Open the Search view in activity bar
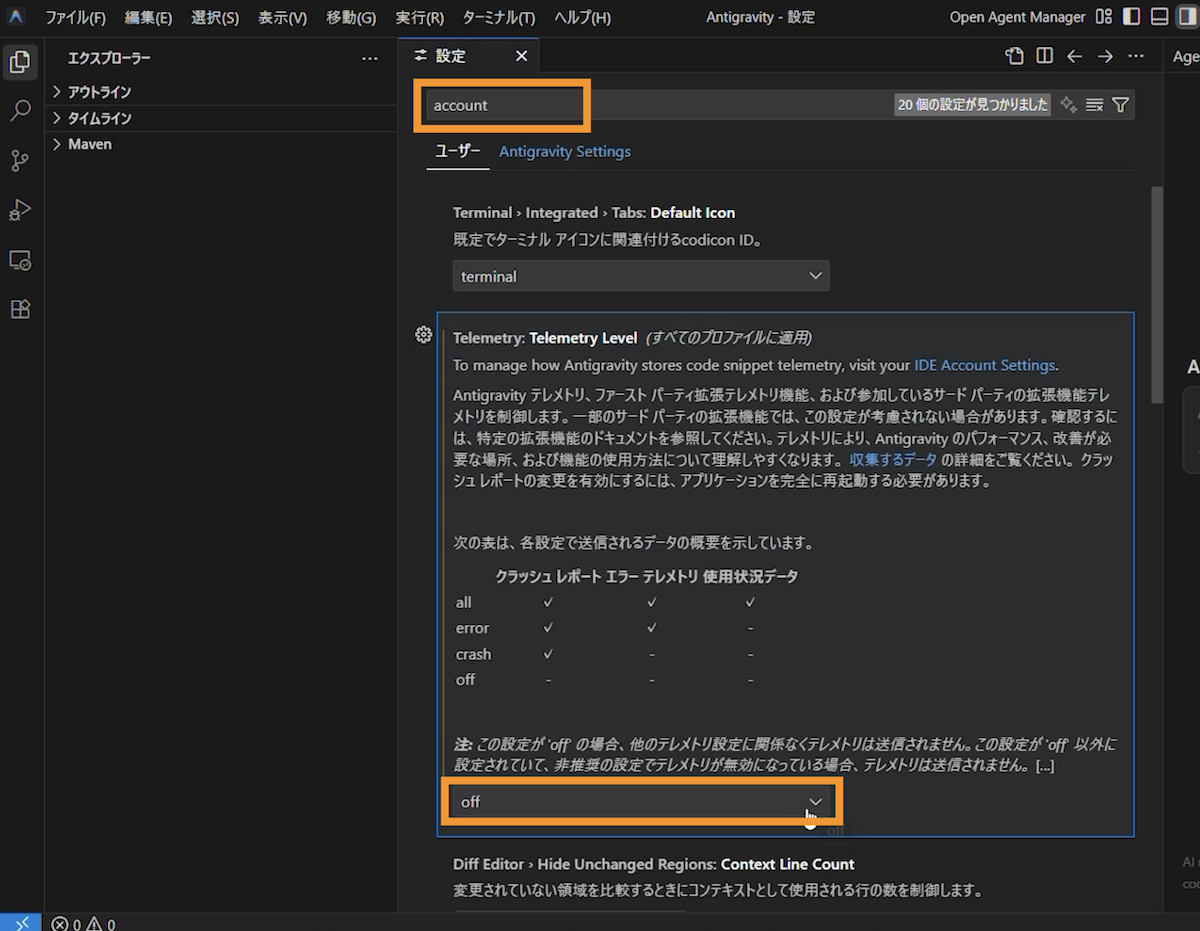The width and height of the screenshot is (1200, 931). [x=20, y=111]
